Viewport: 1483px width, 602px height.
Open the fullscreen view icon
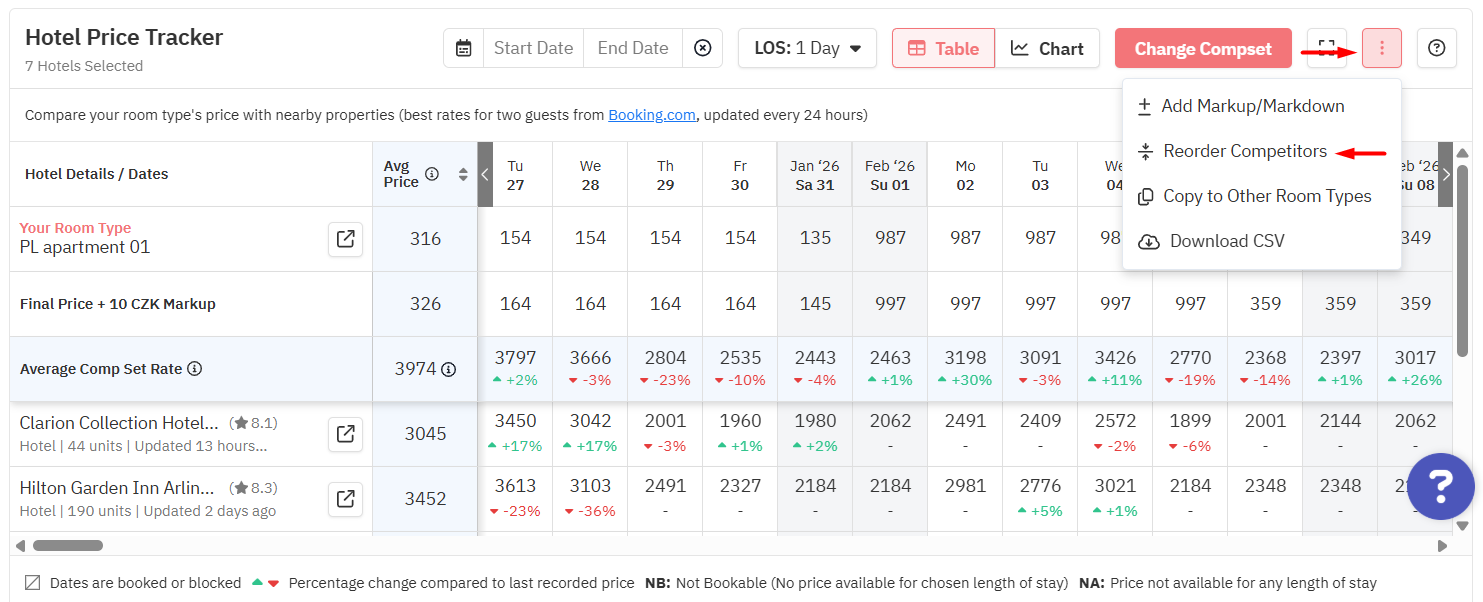pyautogui.click(x=1326, y=48)
